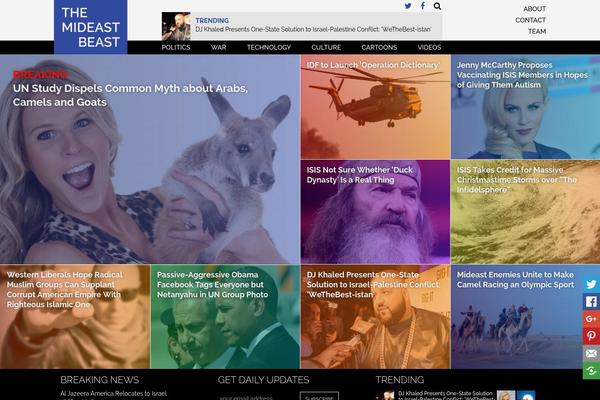Click the Breaking News footer heading
Screen dimensions: 600x400
tap(99, 380)
